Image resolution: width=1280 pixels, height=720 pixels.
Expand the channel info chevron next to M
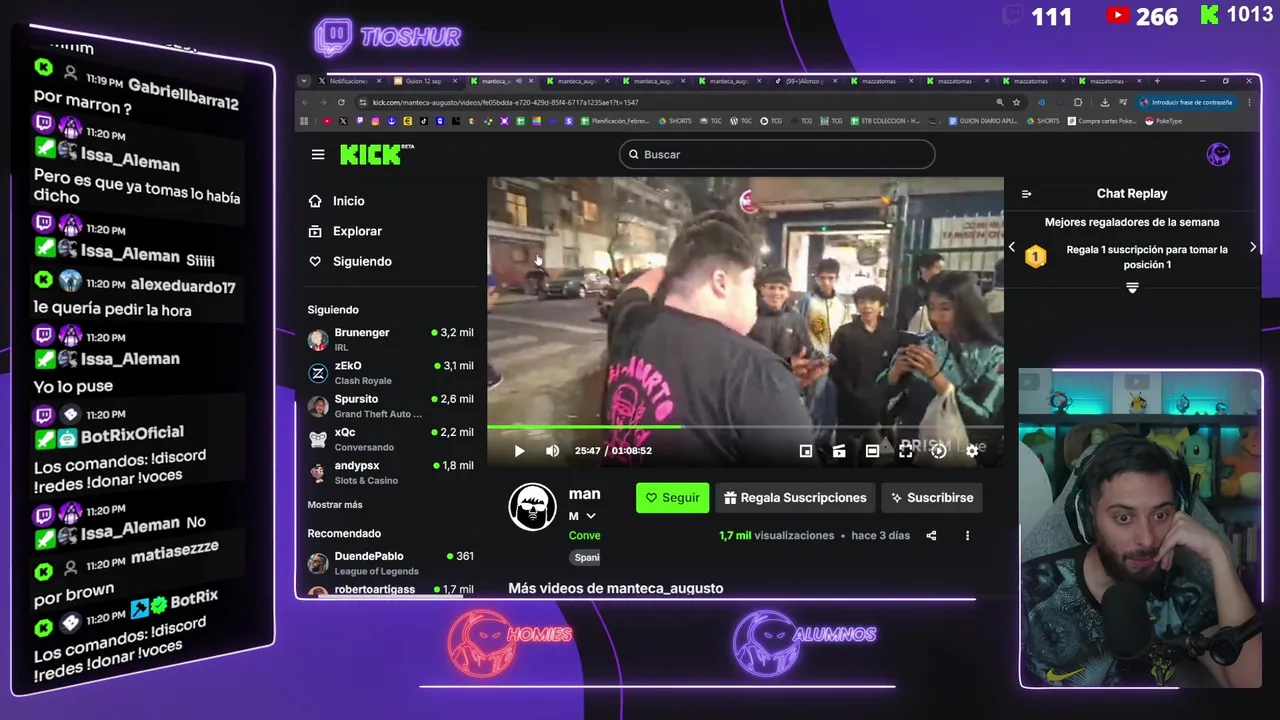point(591,516)
